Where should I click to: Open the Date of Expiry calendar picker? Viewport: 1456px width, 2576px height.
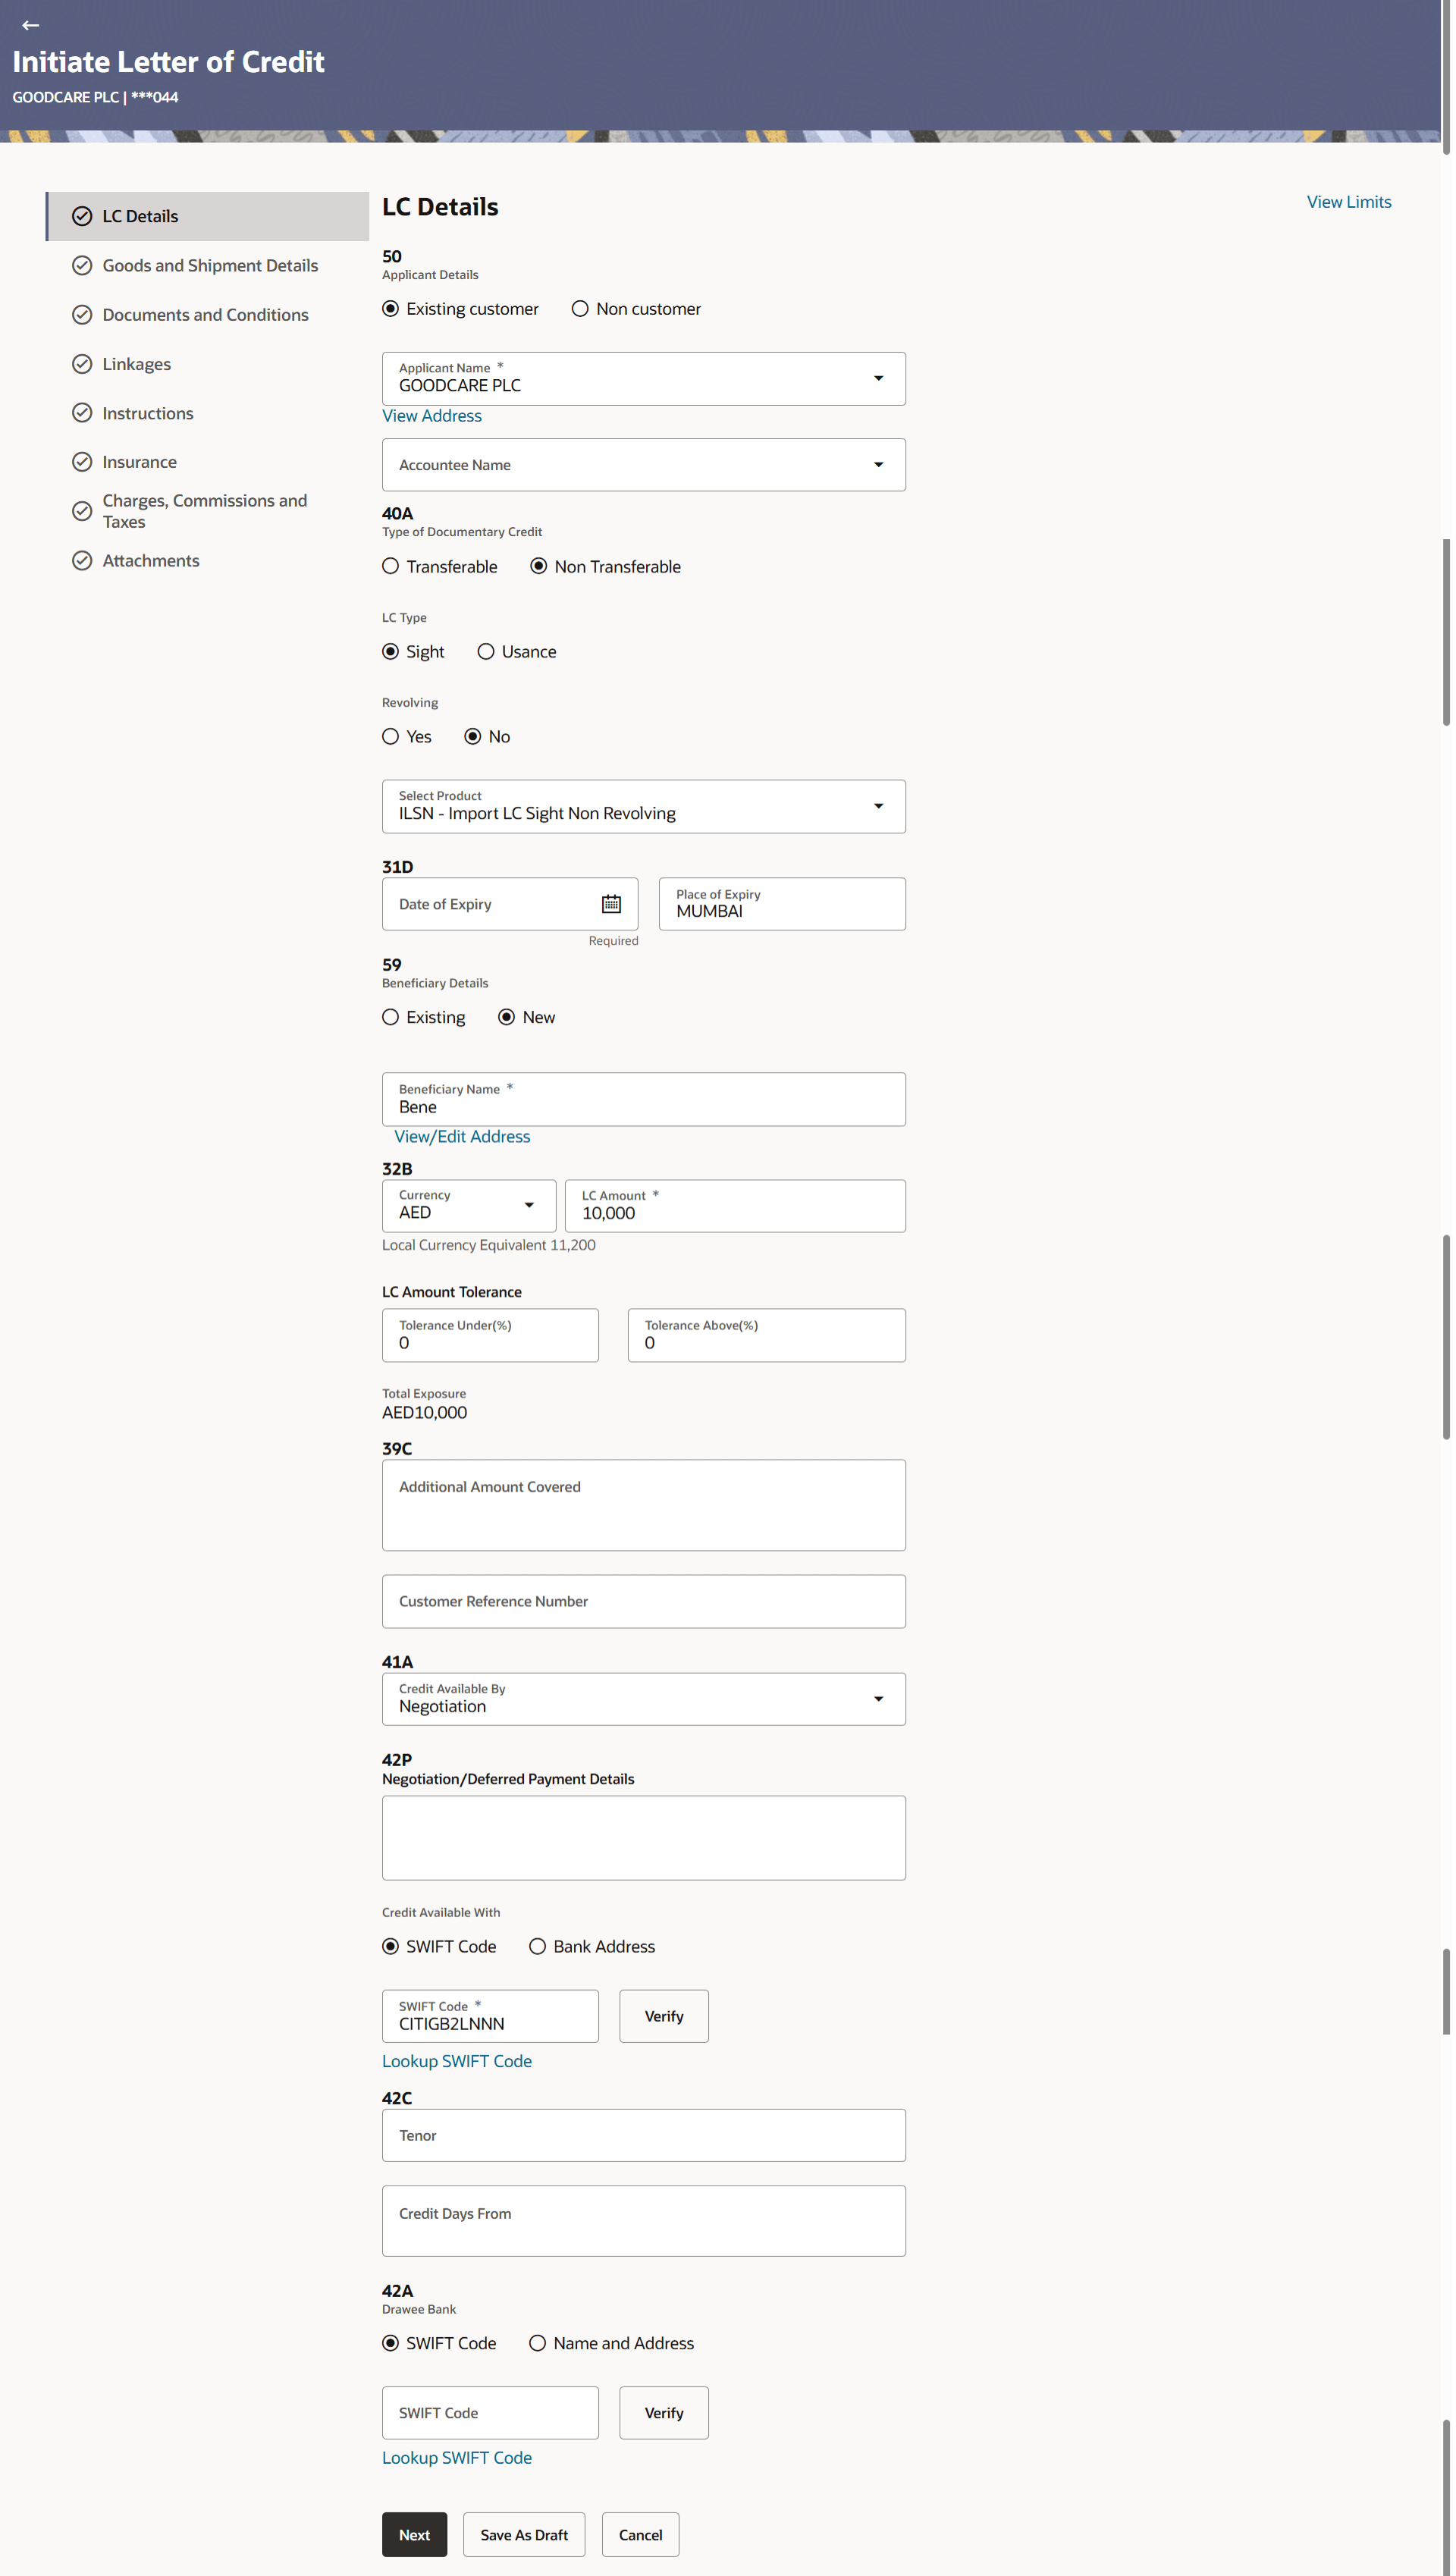[x=611, y=904]
